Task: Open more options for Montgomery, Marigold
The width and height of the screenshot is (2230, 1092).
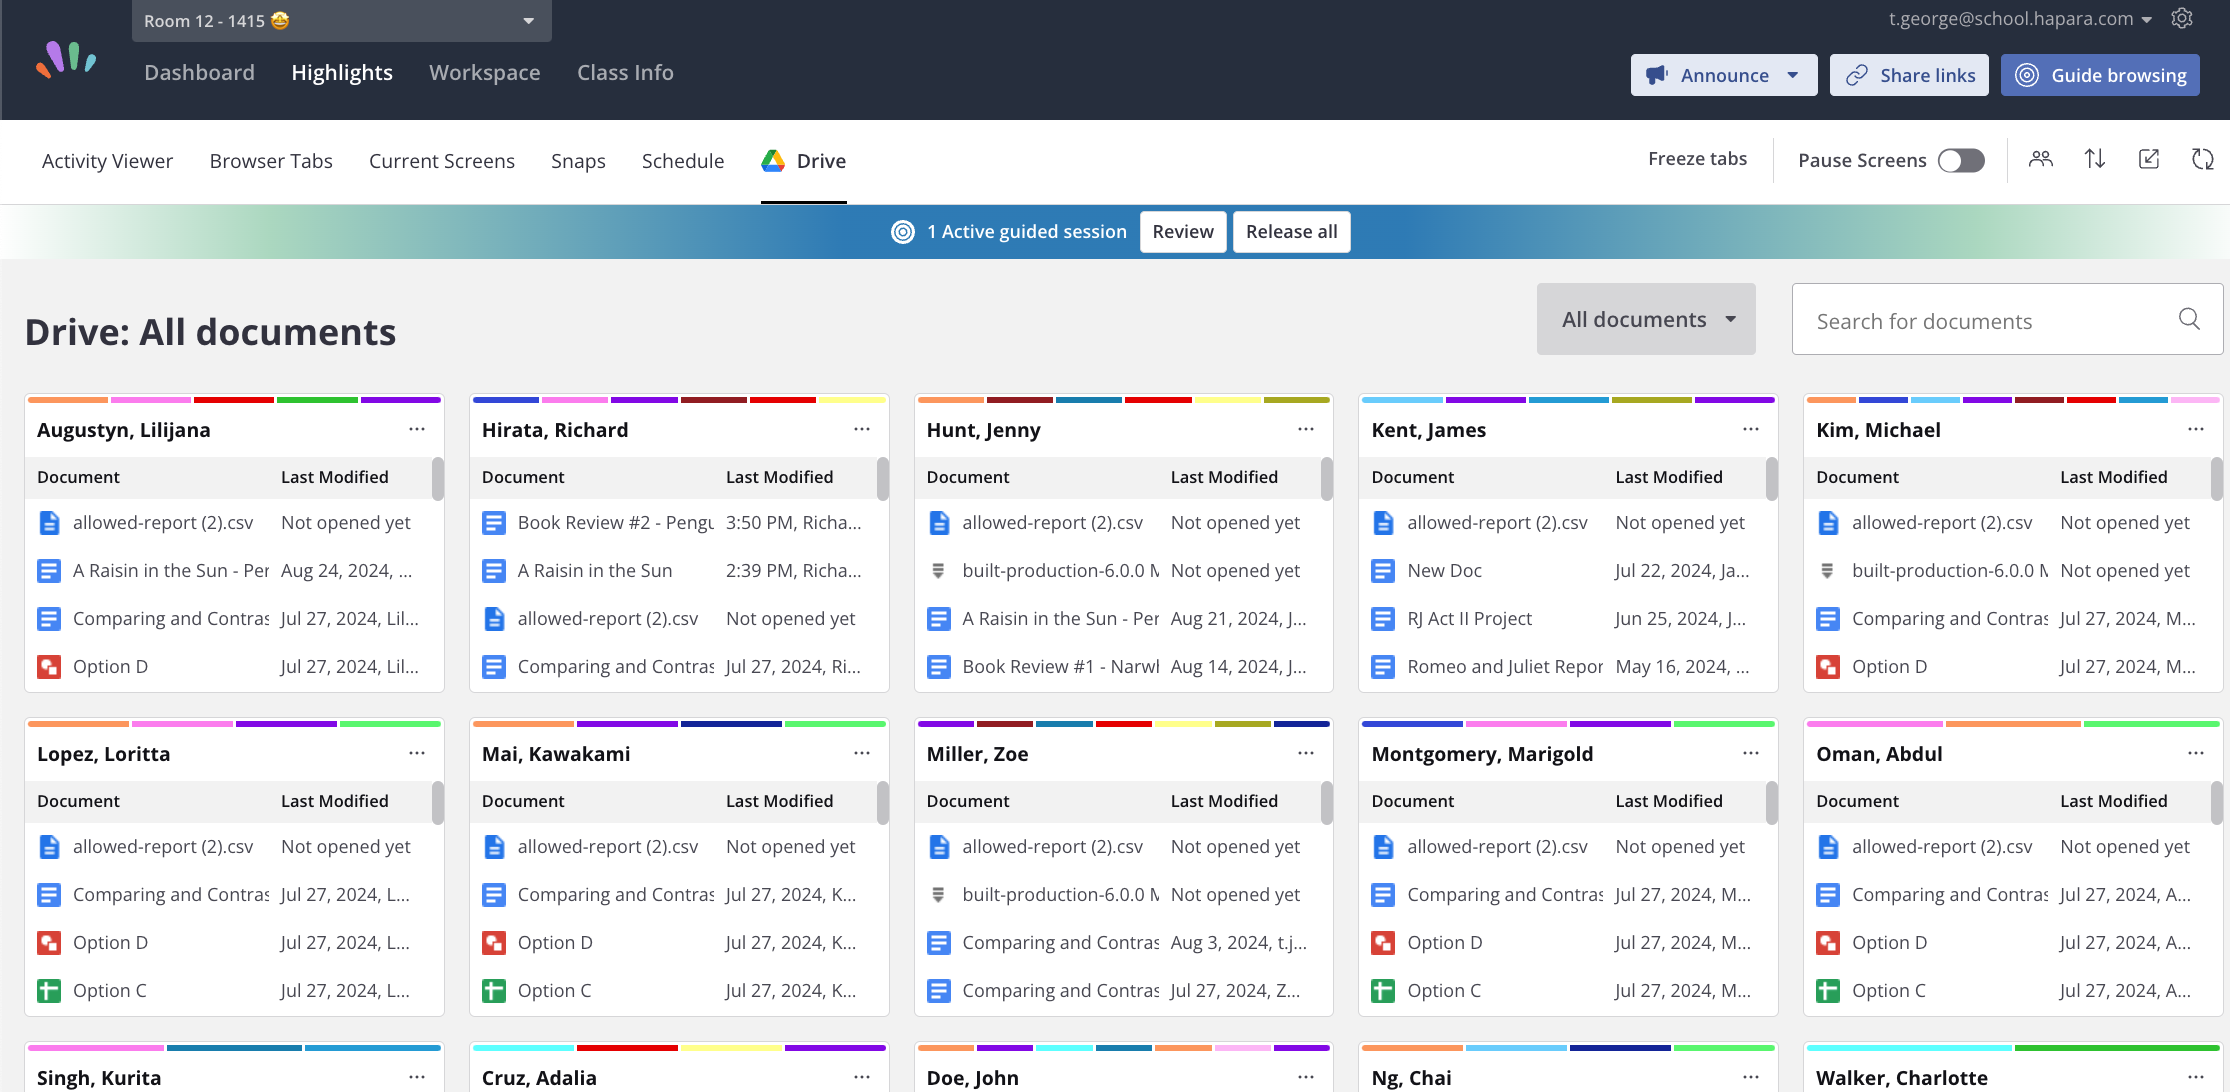Action: pyautogui.click(x=1751, y=753)
